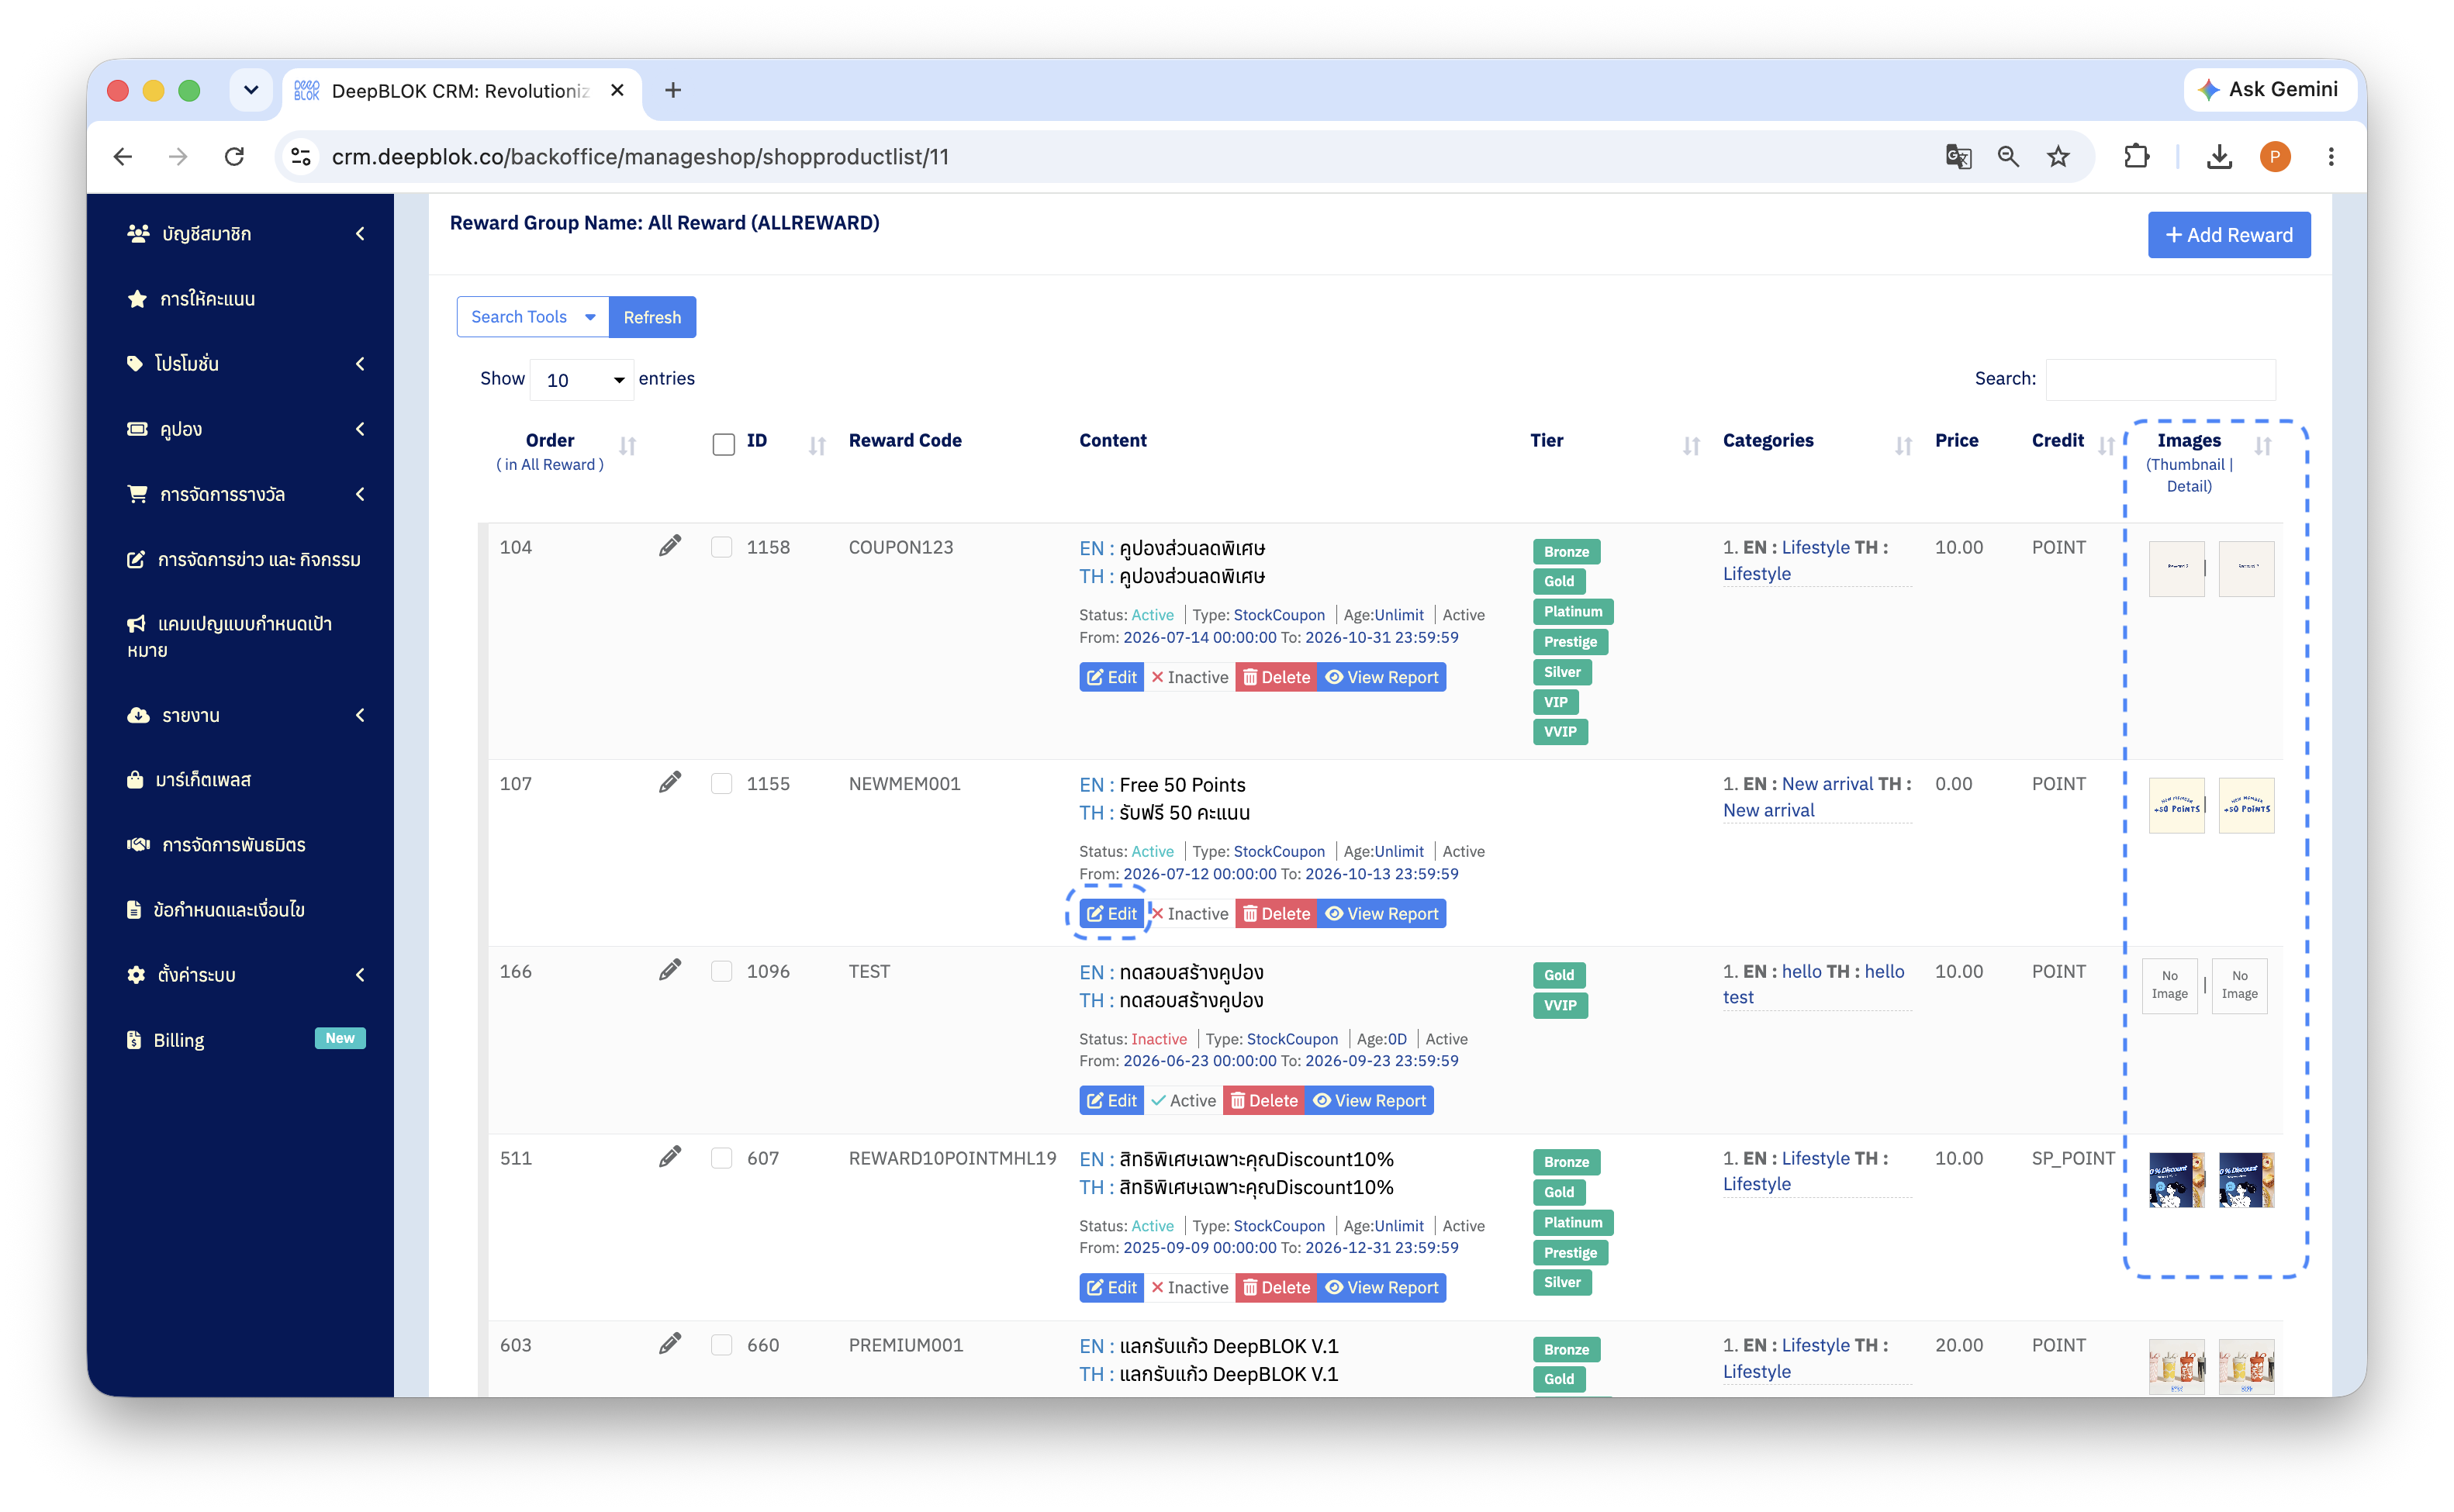
Task: Delete the COUPON123 reward
Action: tap(1276, 677)
